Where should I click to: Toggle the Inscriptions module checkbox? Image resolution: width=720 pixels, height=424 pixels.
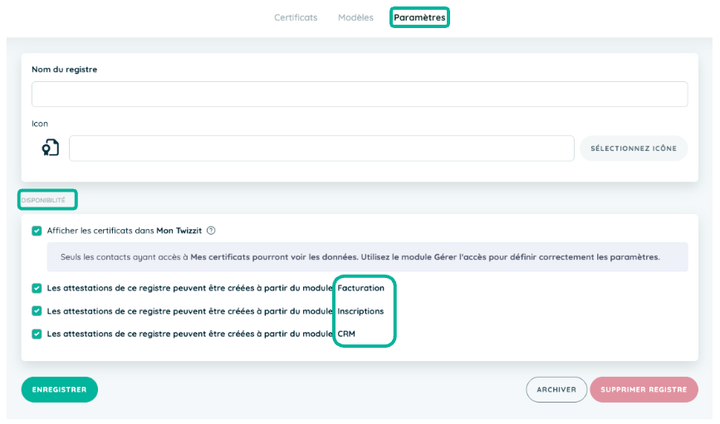pyautogui.click(x=37, y=311)
